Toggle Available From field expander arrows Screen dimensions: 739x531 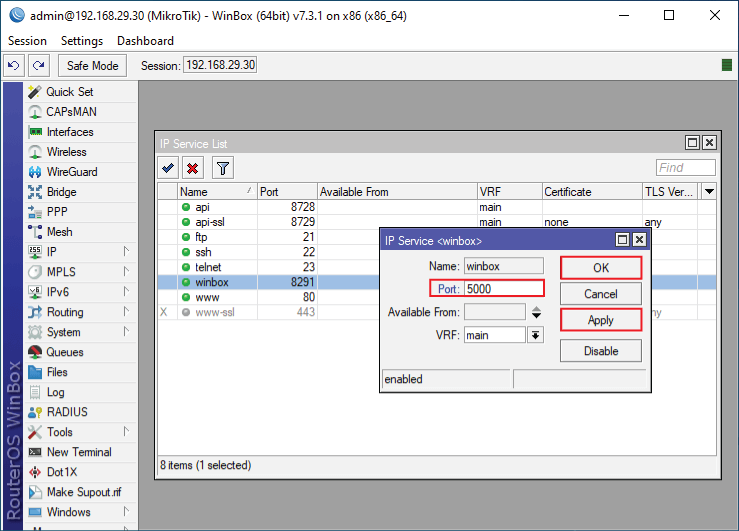tap(536, 312)
